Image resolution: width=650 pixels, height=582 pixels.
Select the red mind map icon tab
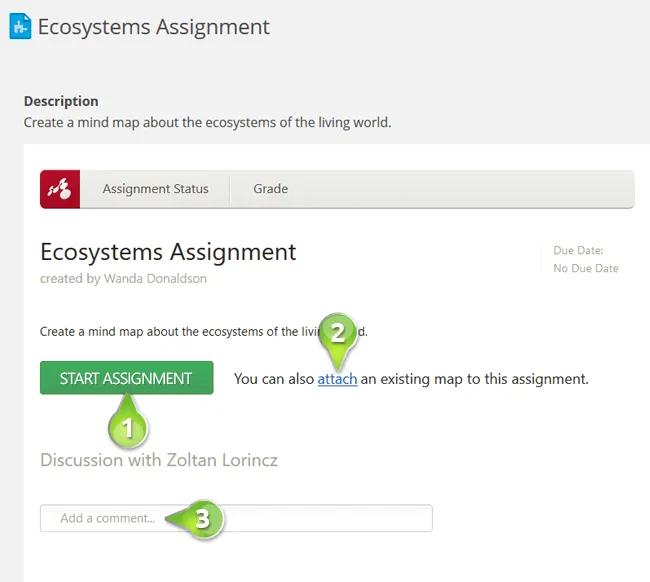(59, 189)
